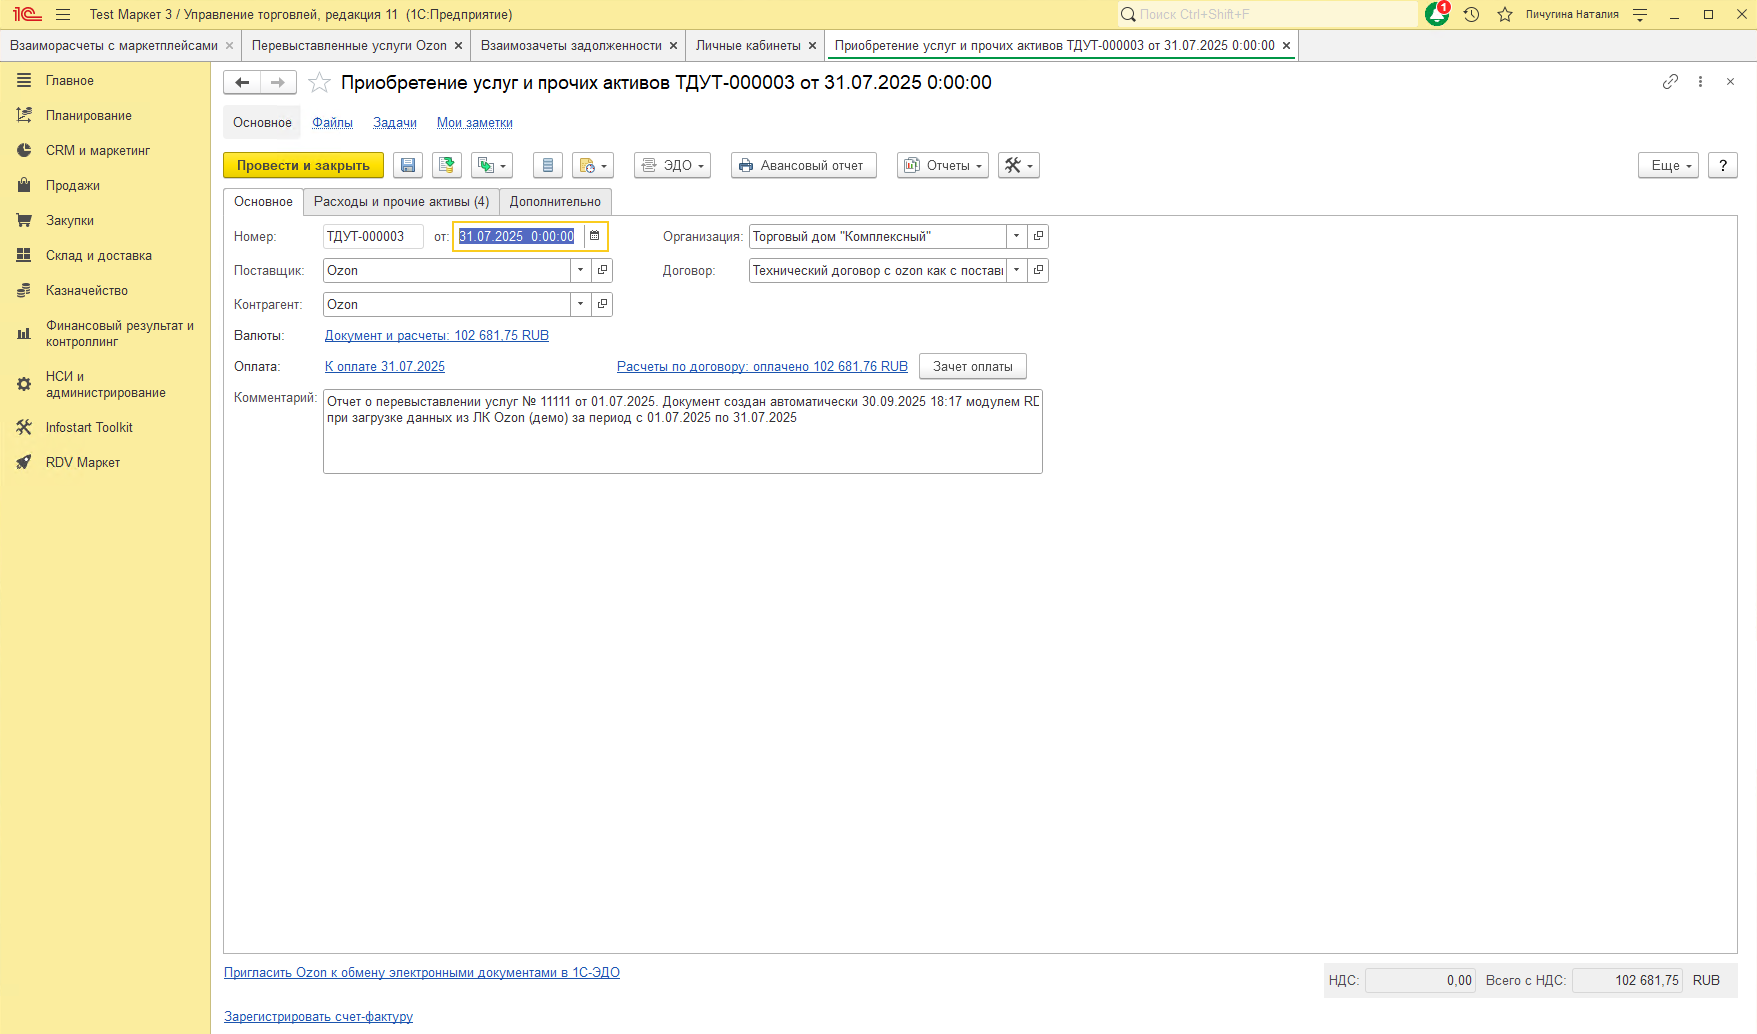Open the three-dot more actions menu
This screenshot has width=1757, height=1034.
click(x=1700, y=82)
